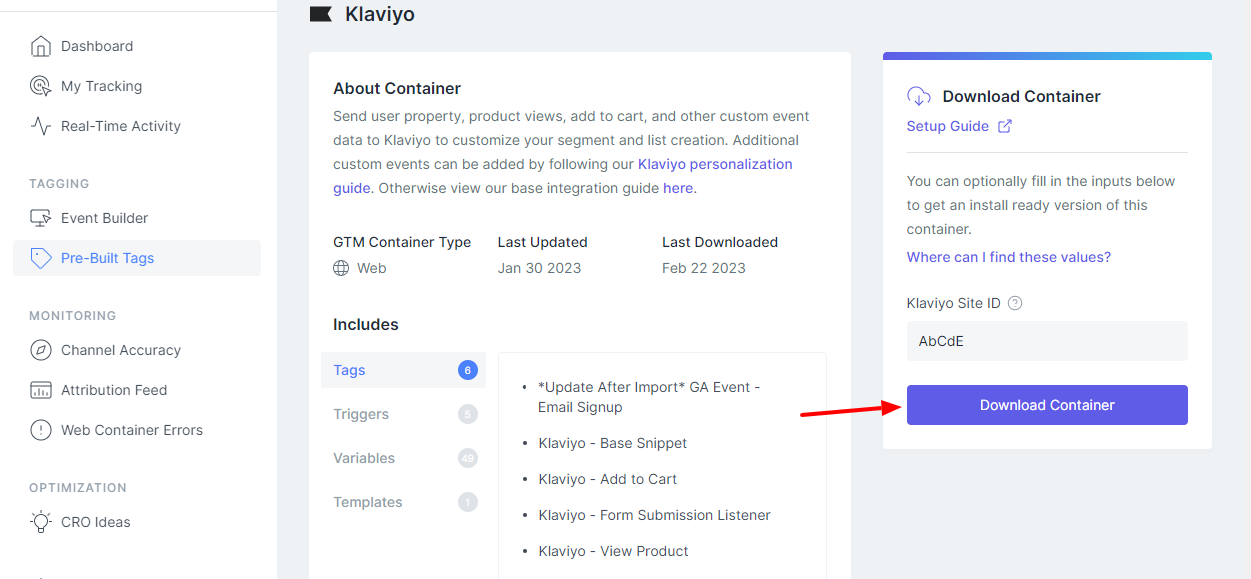Click 'Klaviyo - Add to Cart' list item
The image size is (1251, 579).
tap(608, 479)
